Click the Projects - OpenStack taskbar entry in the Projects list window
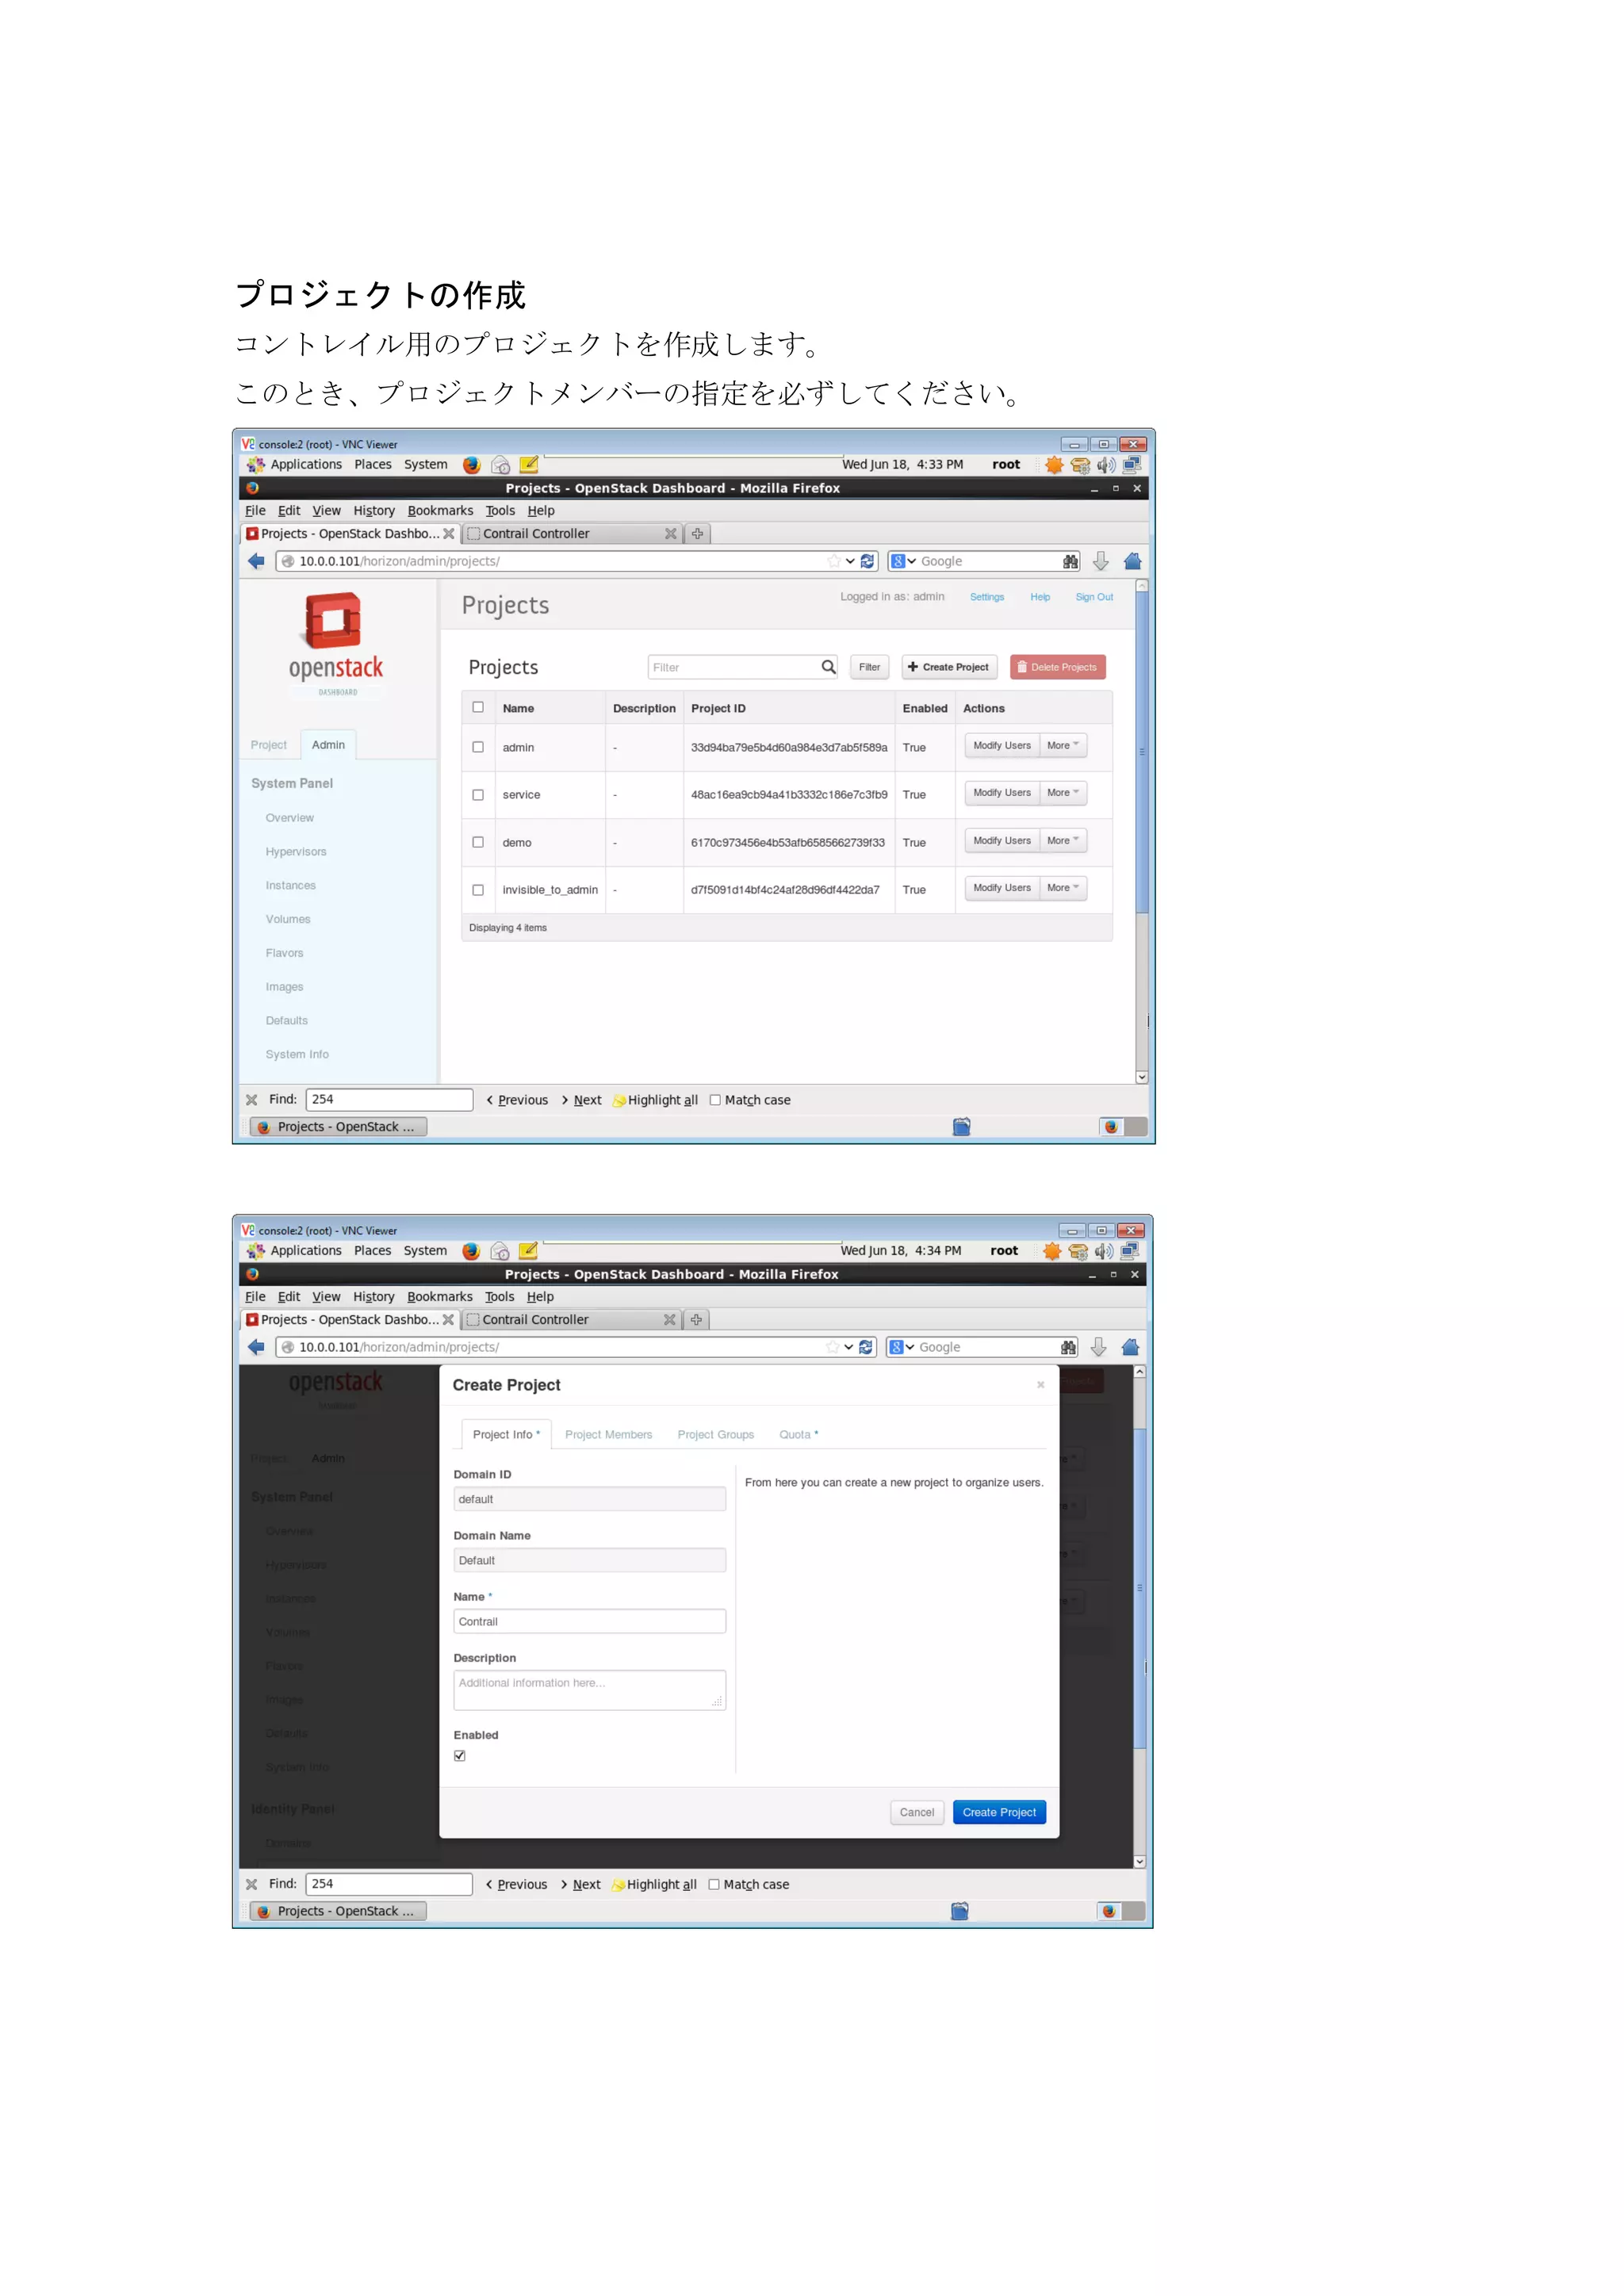Image resolution: width=1624 pixels, height=2296 pixels. point(338,1127)
